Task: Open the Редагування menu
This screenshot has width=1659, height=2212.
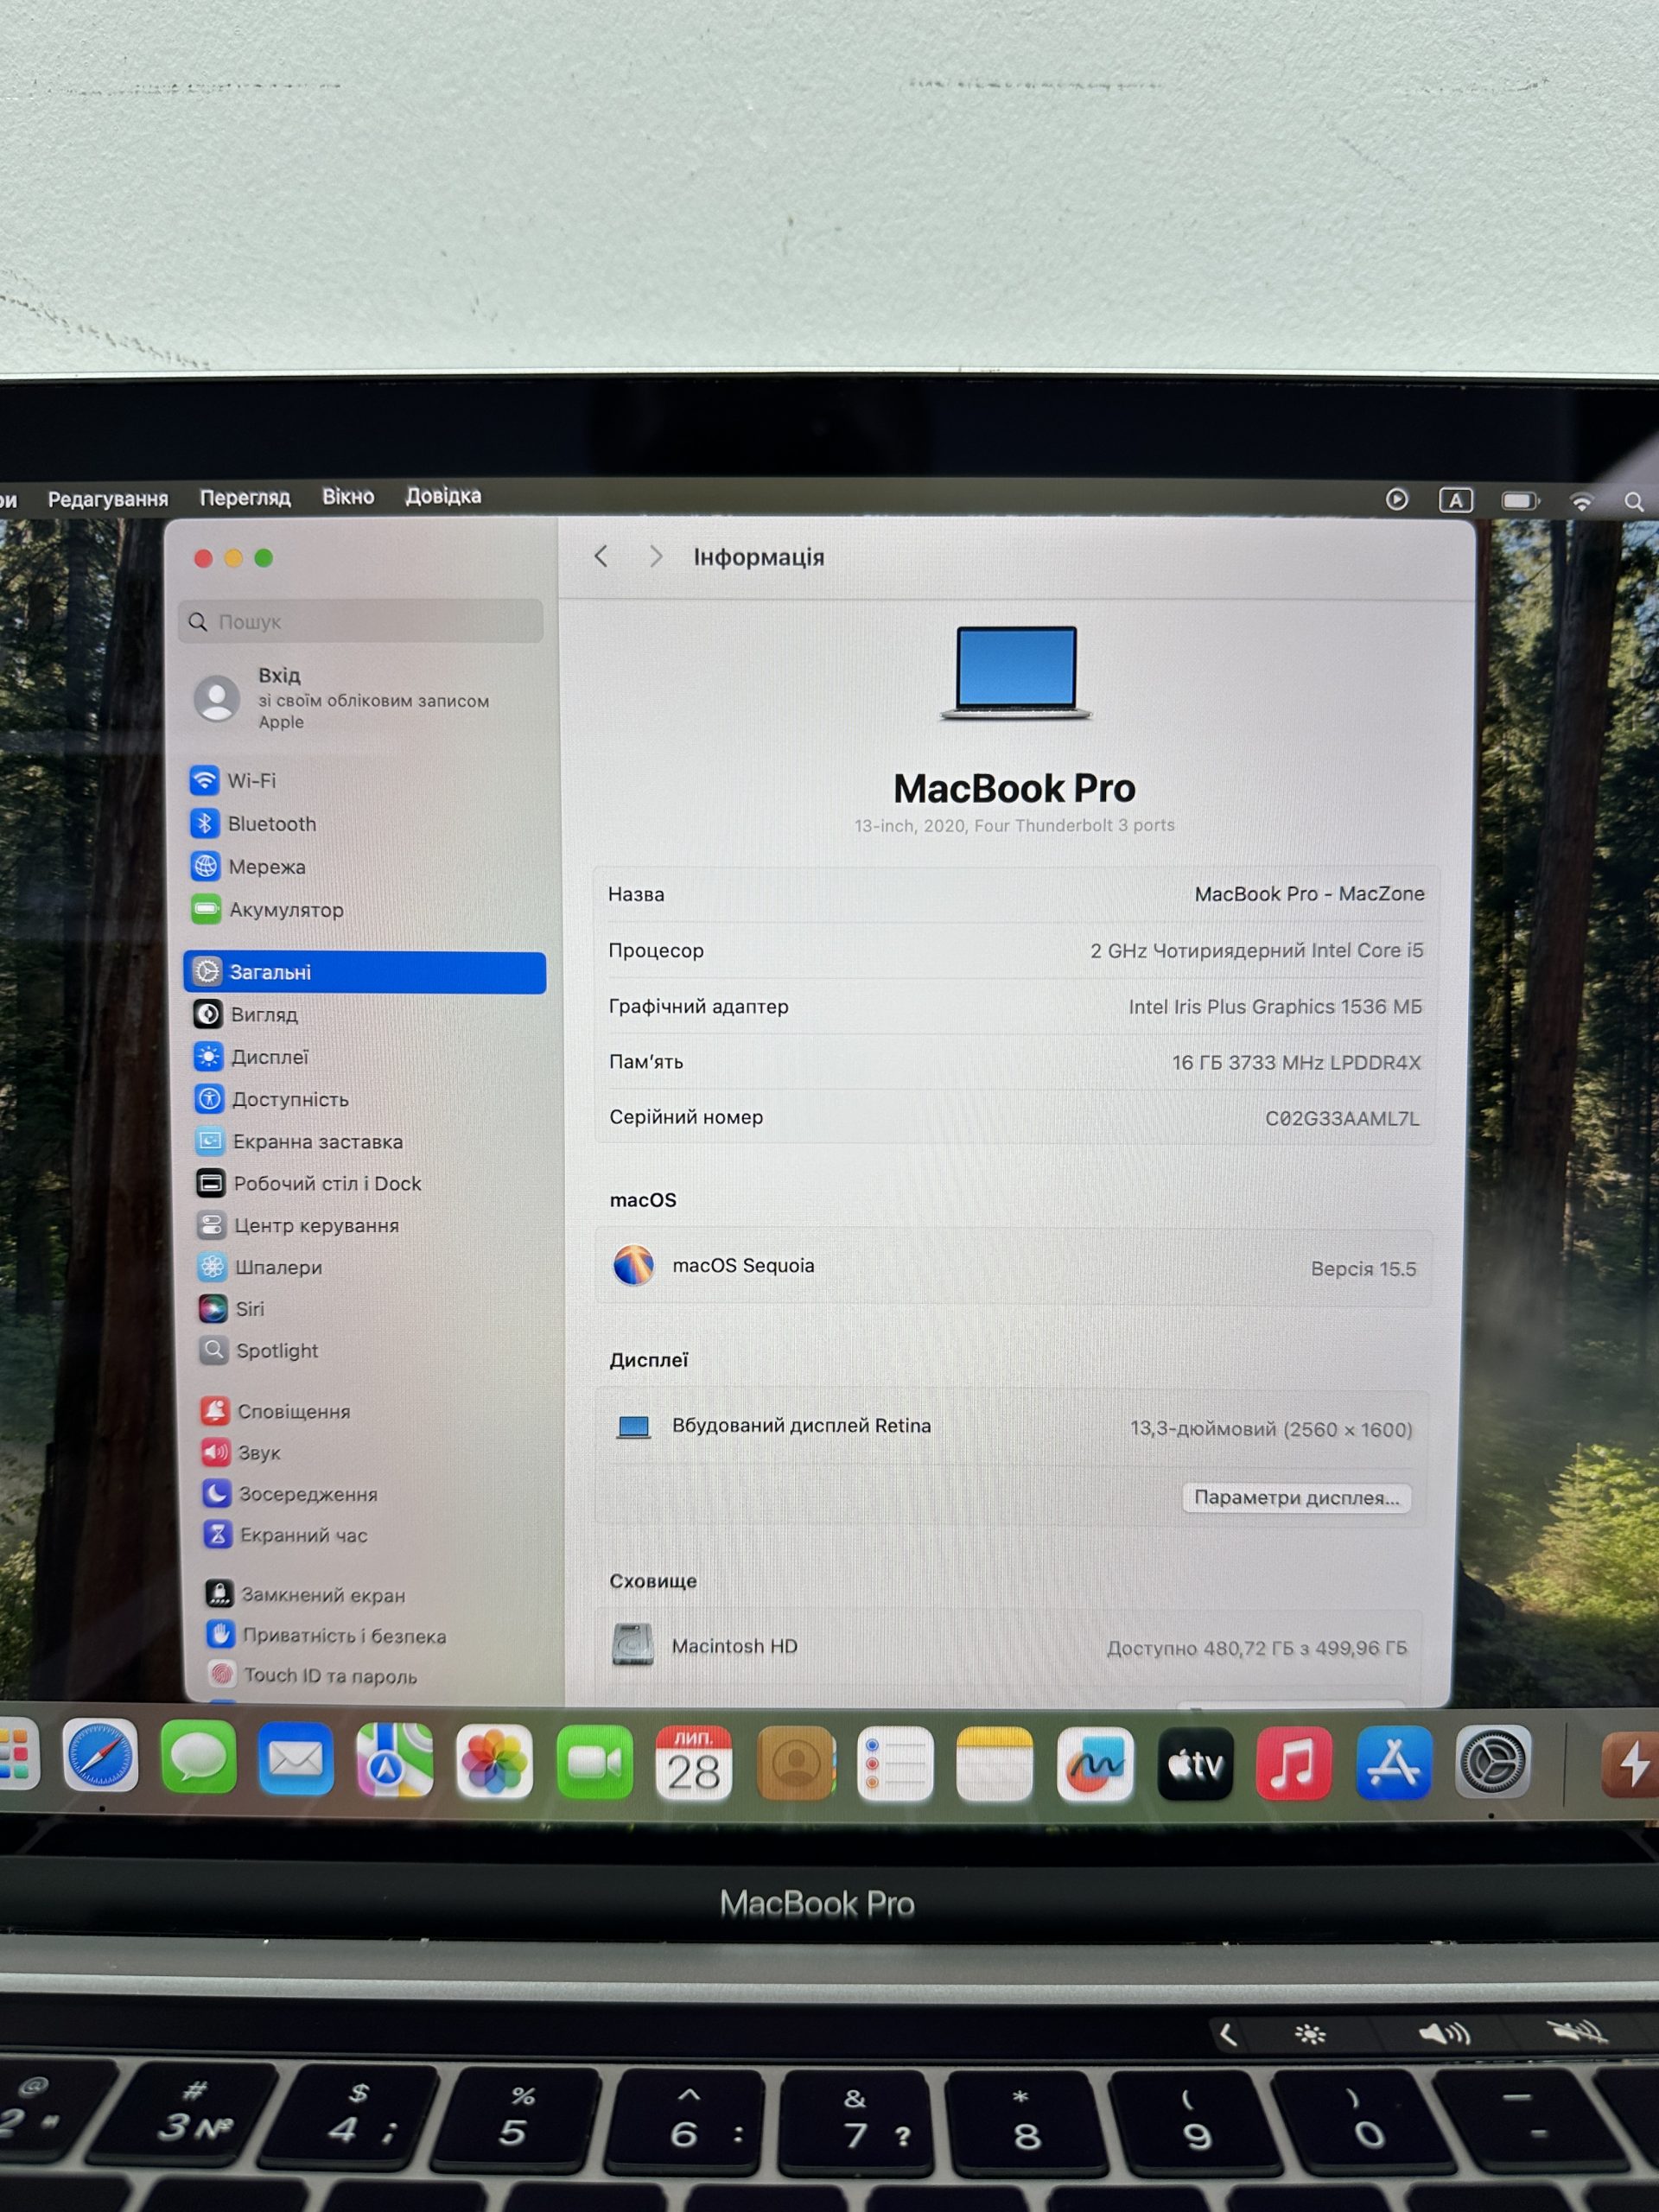Action: coord(108,499)
